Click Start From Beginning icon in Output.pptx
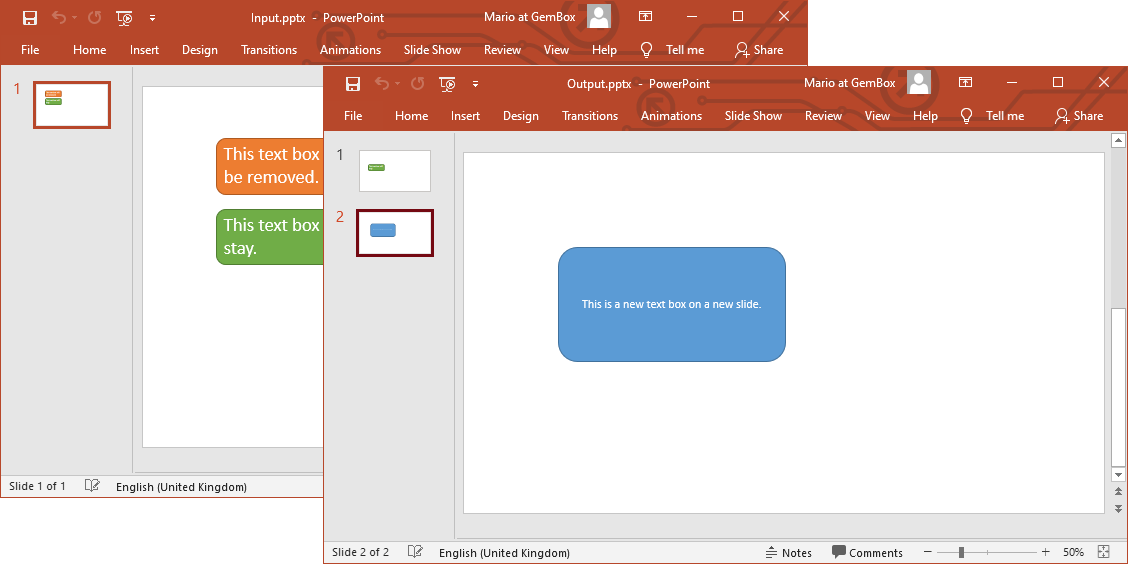The width and height of the screenshot is (1128, 564). 447,84
